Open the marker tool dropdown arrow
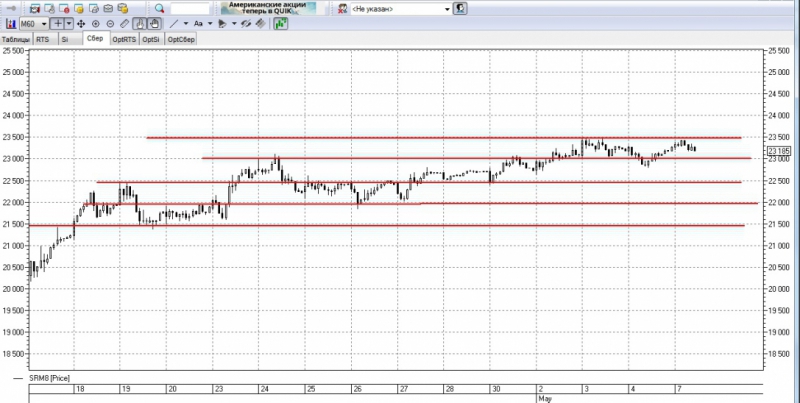The image size is (800, 403). pos(234,23)
